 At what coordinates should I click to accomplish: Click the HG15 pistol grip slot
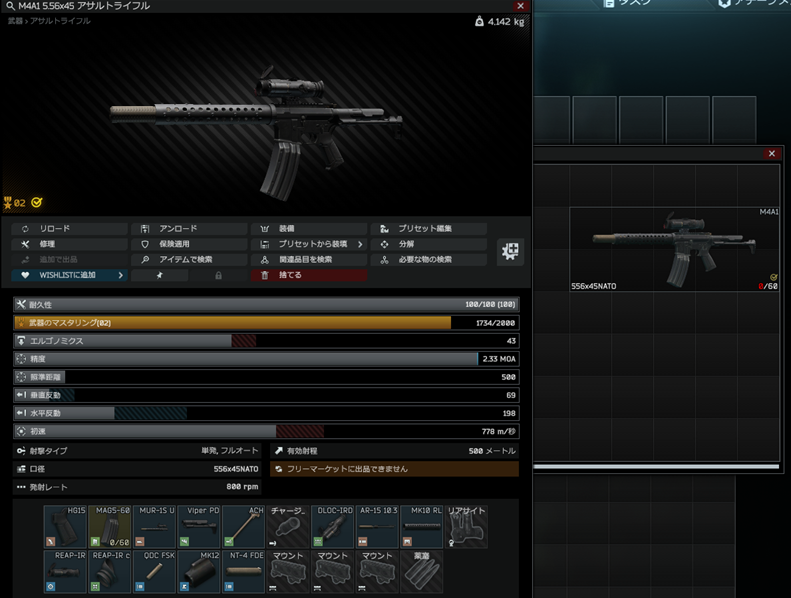pyautogui.click(x=65, y=526)
